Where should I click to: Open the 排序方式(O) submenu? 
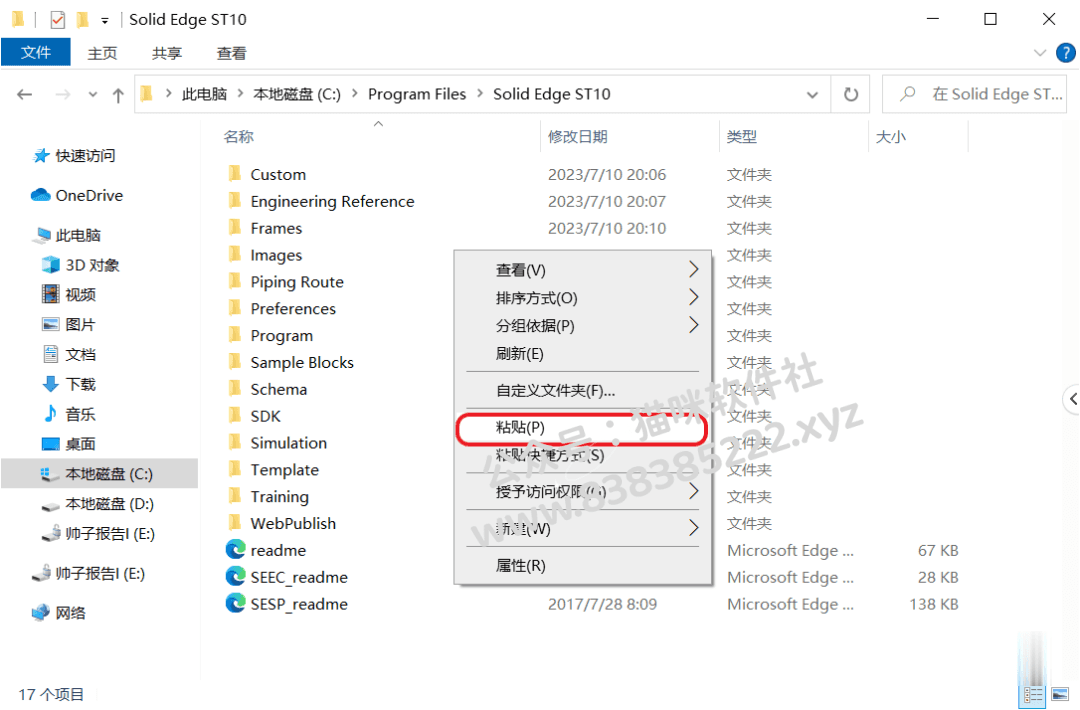click(x=583, y=297)
